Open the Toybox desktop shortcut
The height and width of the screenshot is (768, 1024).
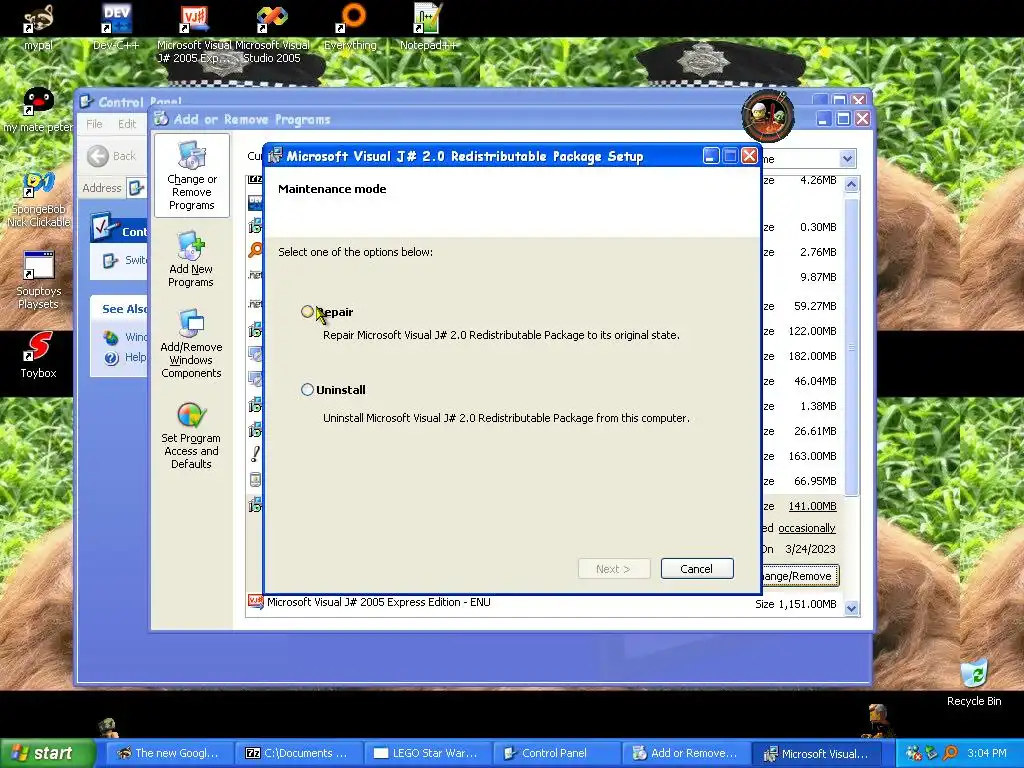coord(38,355)
